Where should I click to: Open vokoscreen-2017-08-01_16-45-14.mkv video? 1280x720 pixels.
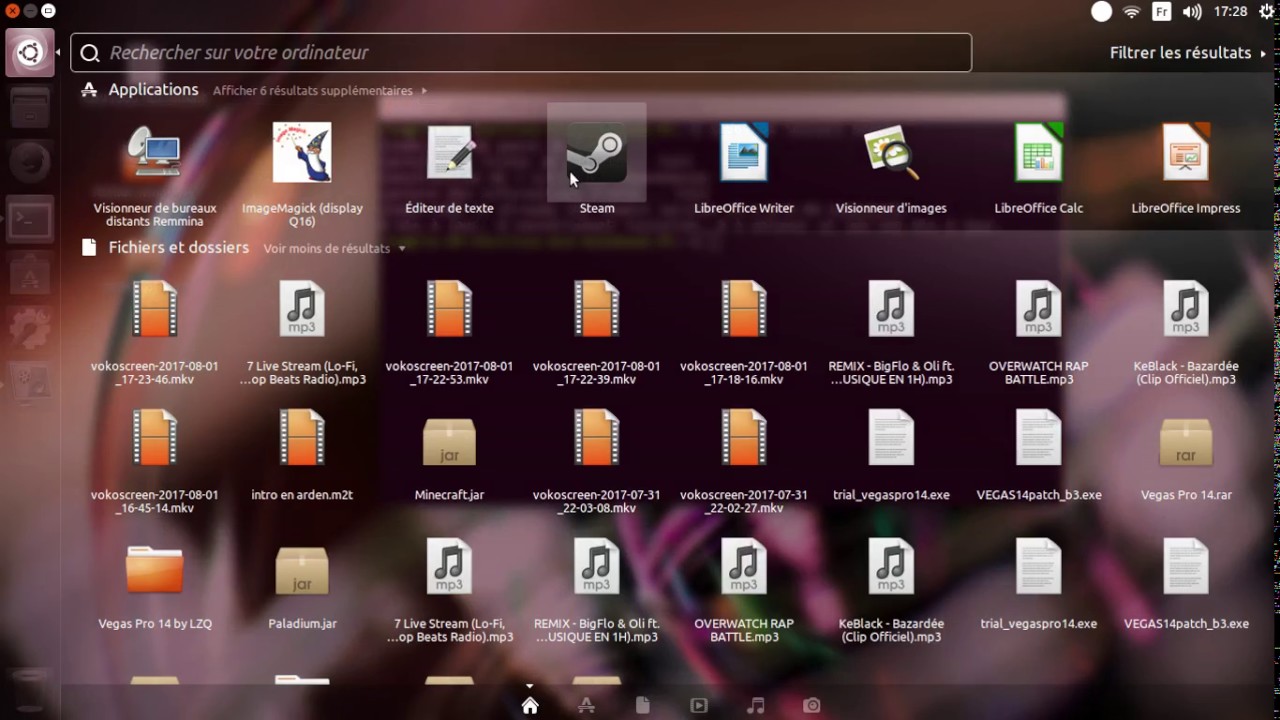[155, 438]
